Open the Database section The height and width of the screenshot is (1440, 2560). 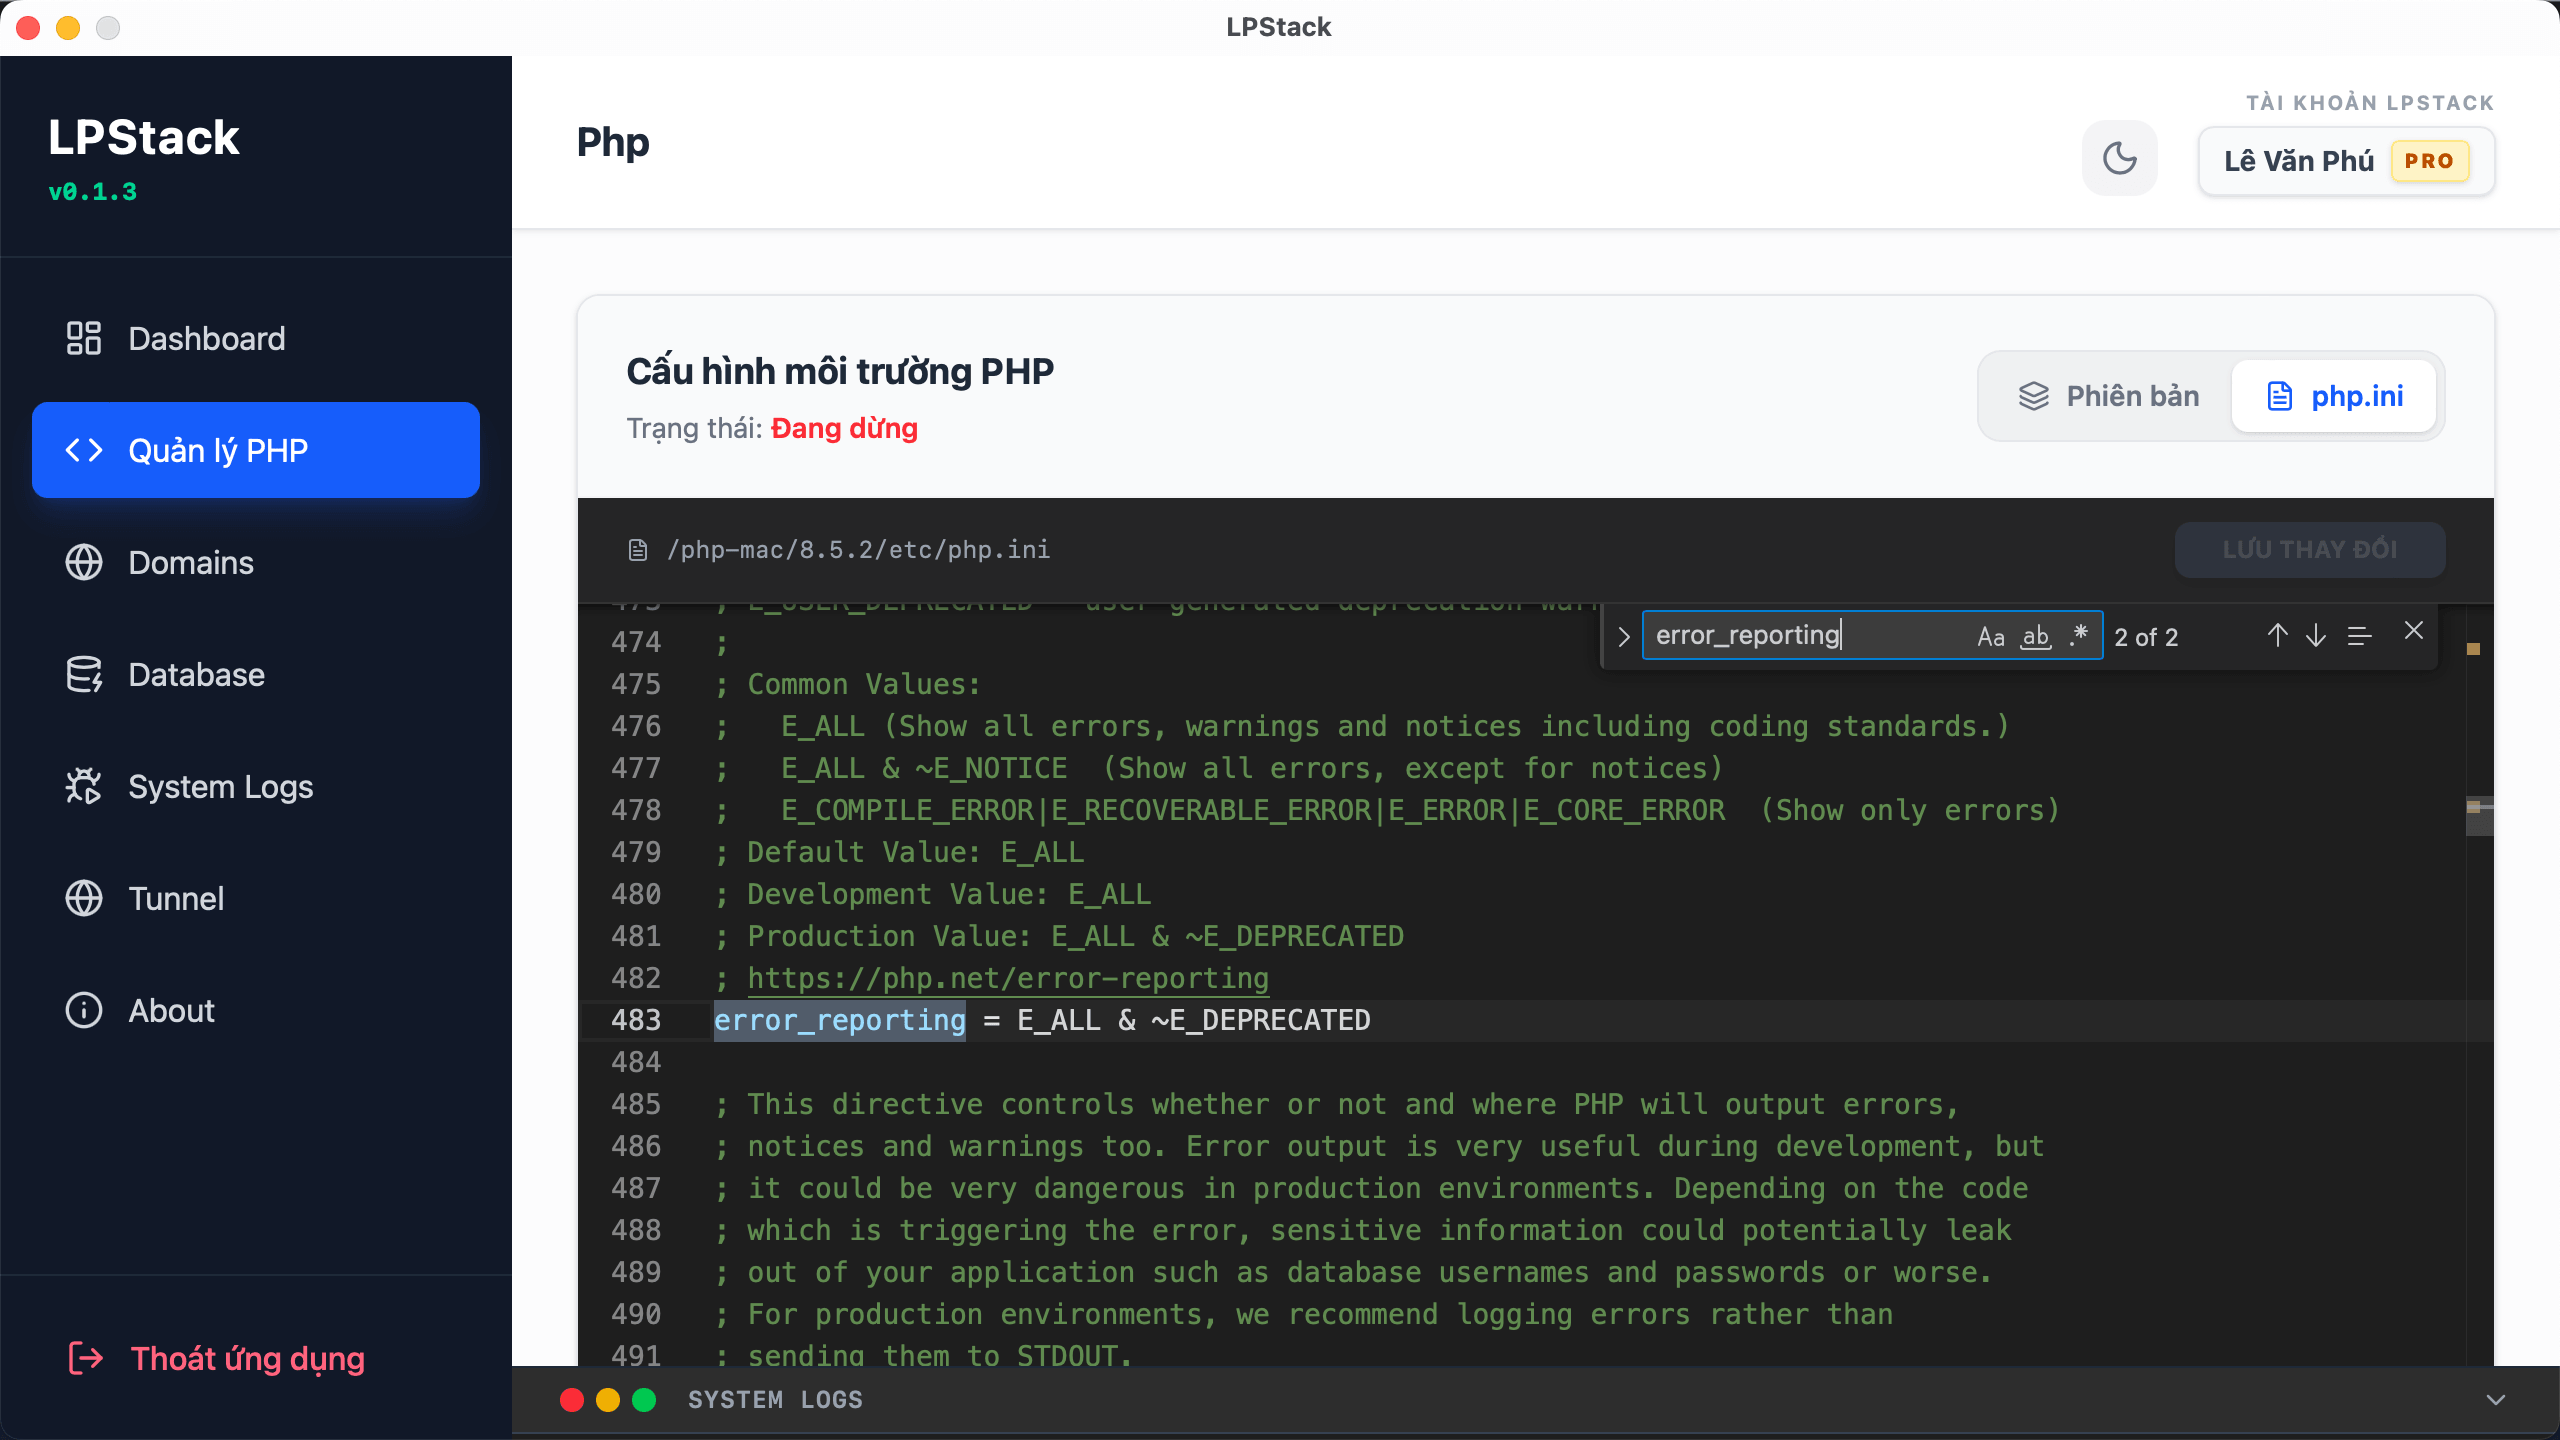click(195, 674)
